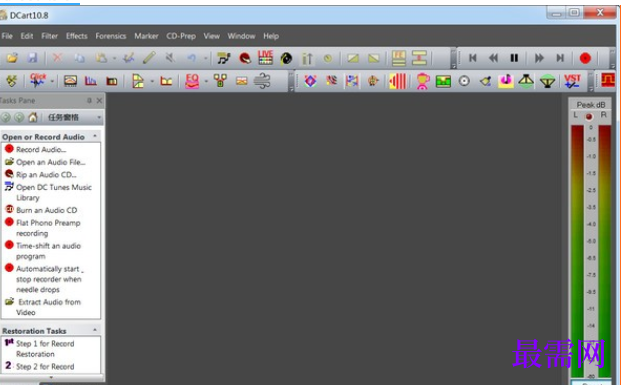The image size is (624, 385).
Task: Click Open an Audio File... link
Action: pyautogui.click(x=51, y=162)
